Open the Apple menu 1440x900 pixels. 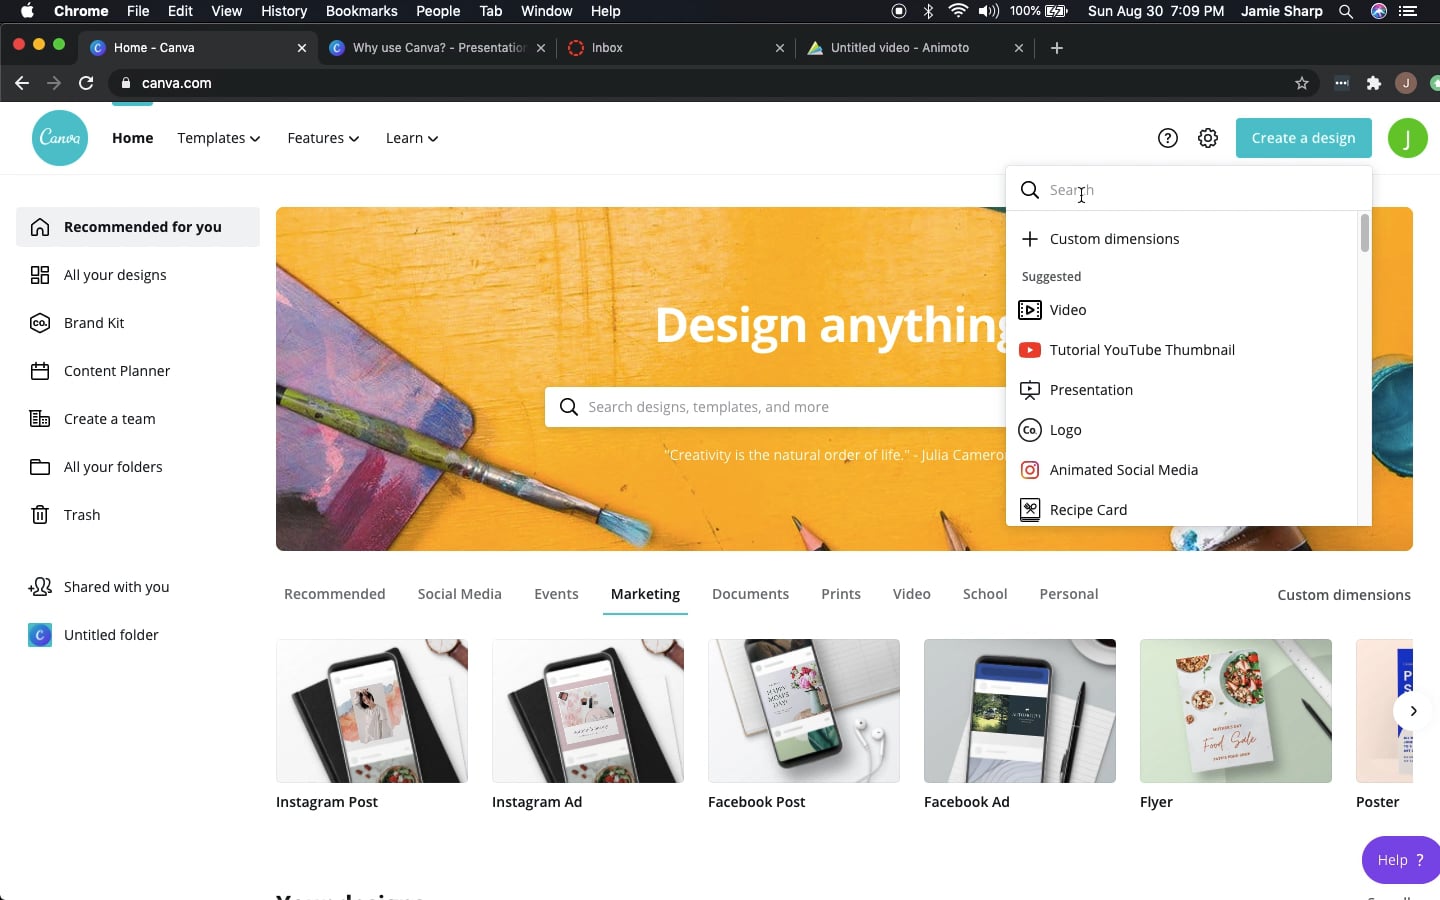(x=27, y=11)
